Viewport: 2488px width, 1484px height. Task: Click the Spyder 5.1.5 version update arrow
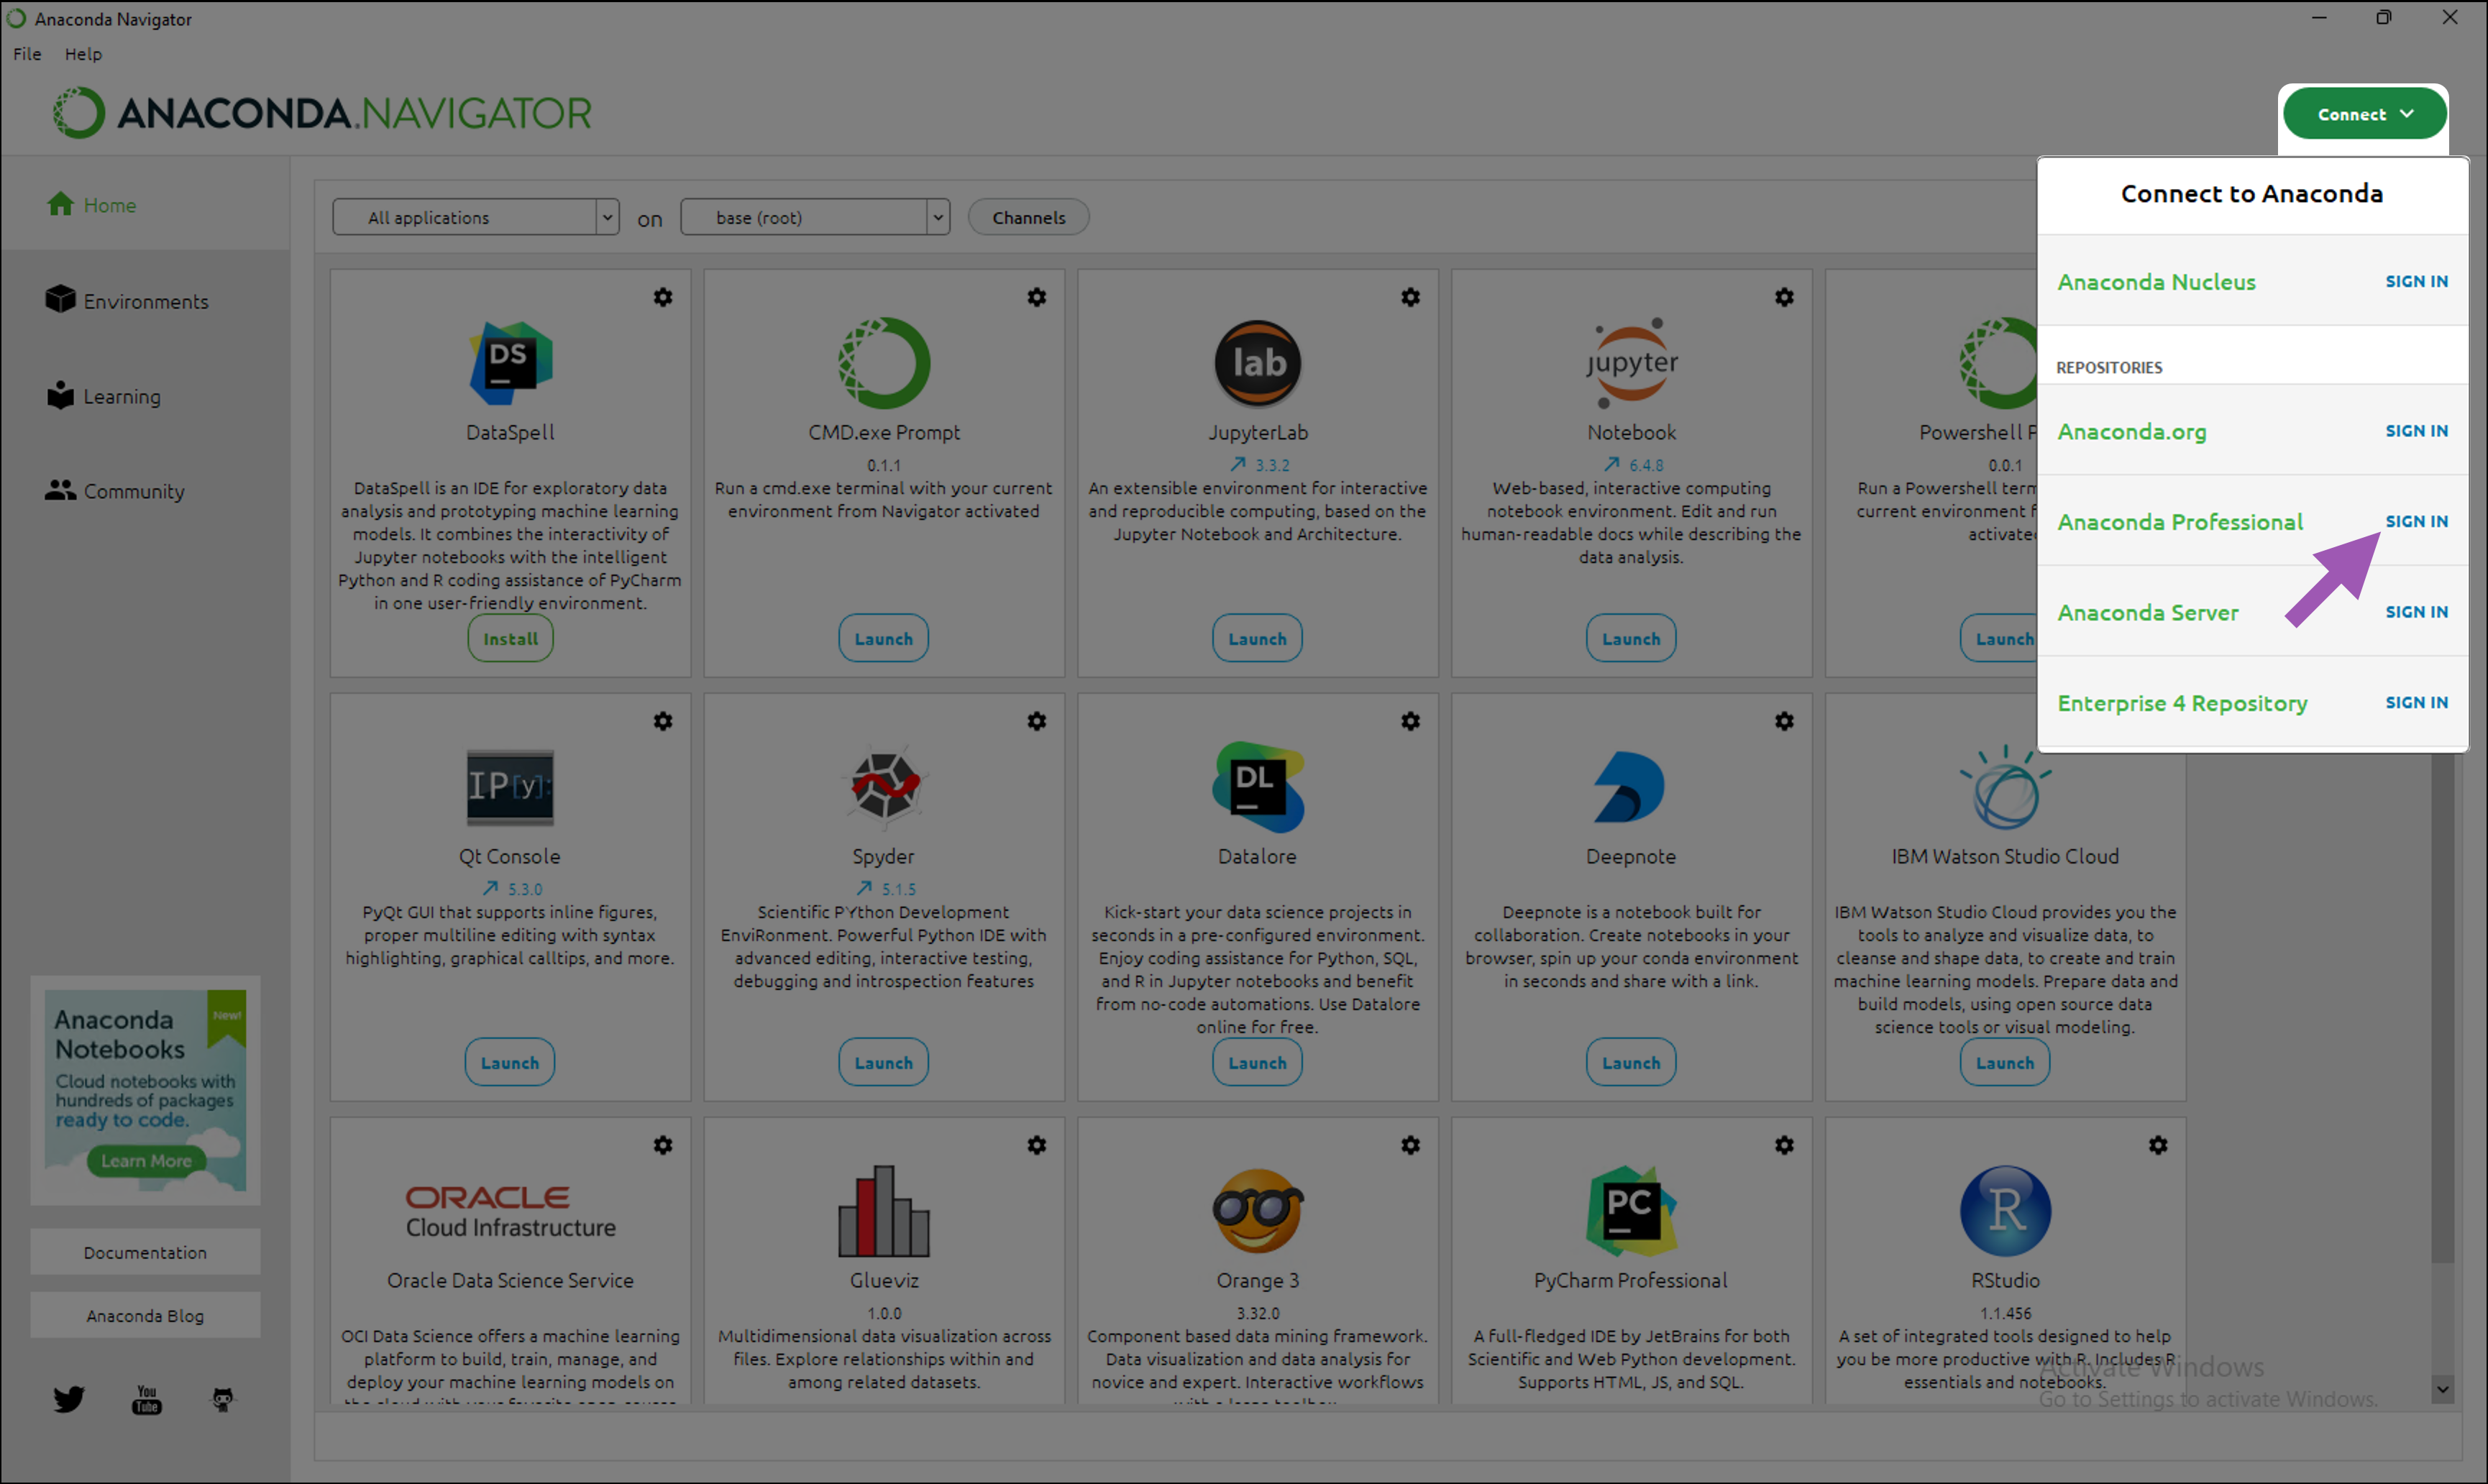tap(864, 888)
